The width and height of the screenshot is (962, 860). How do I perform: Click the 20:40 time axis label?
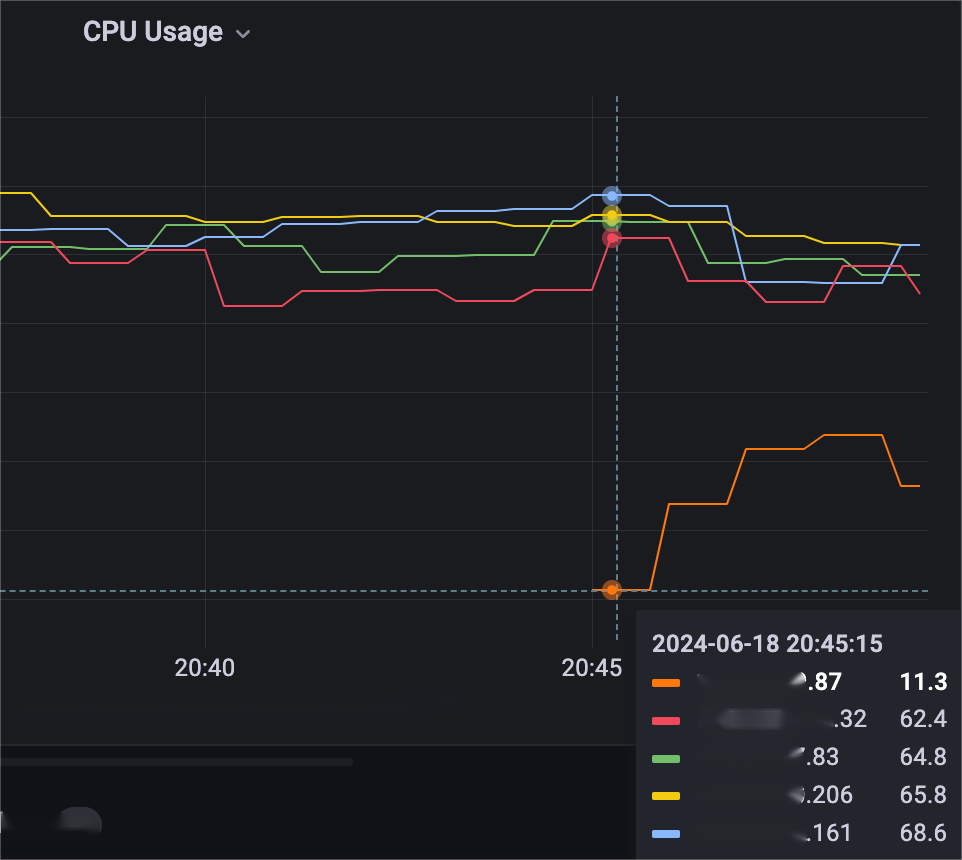click(204, 668)
